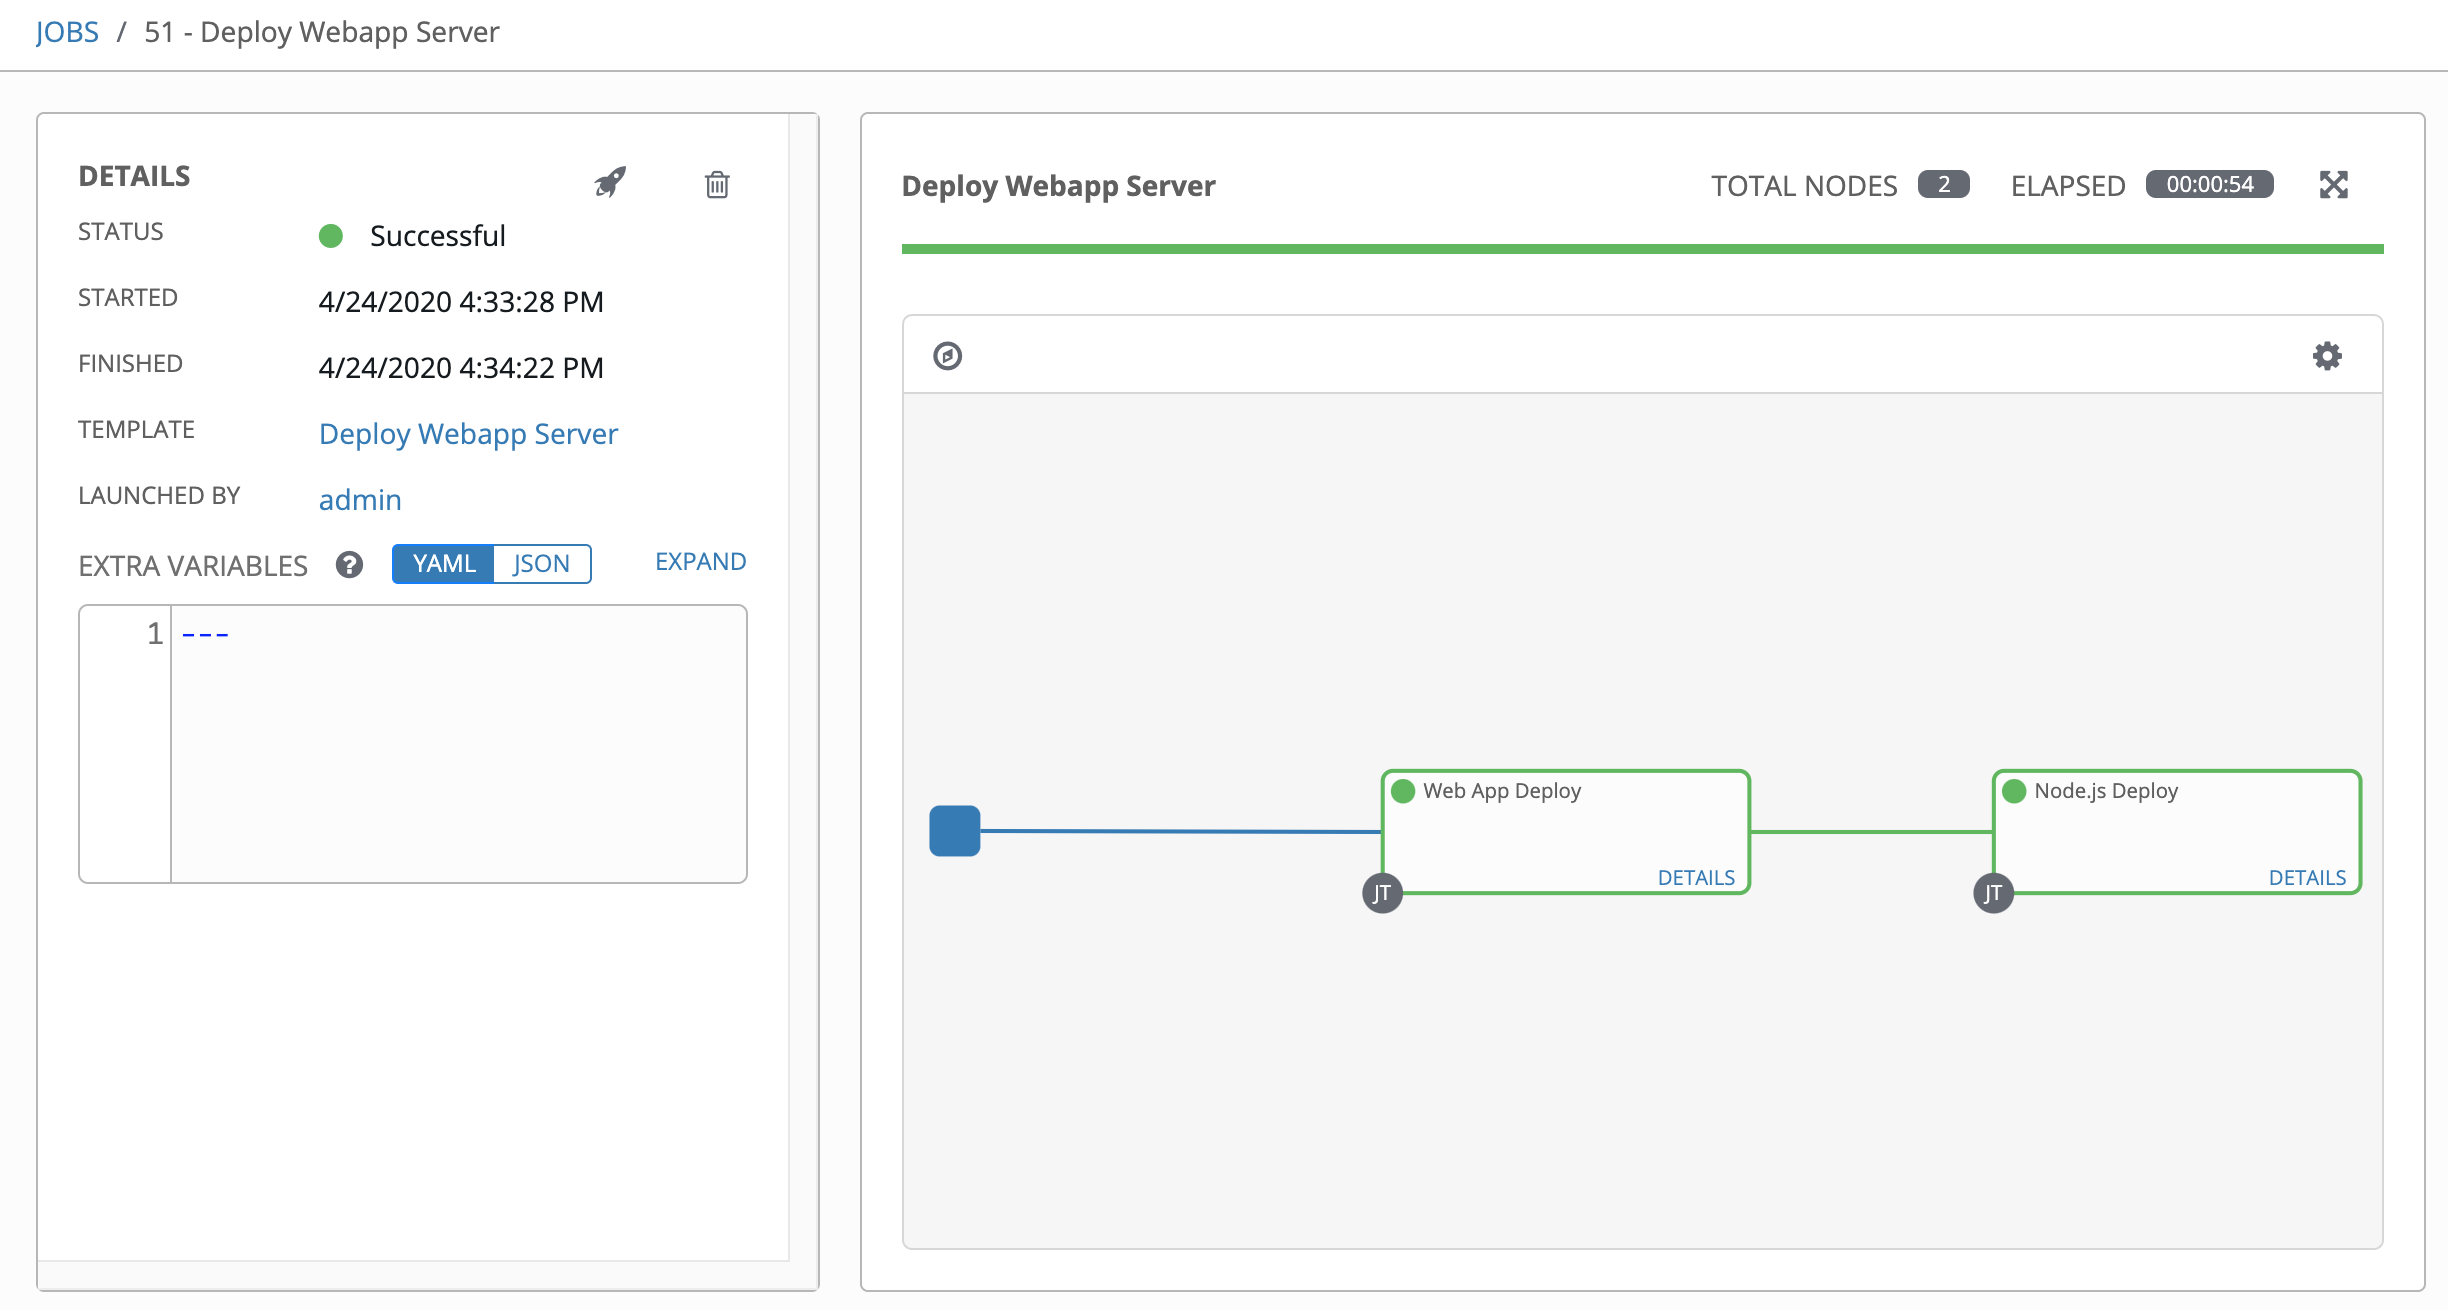Click the Deploy Webapp Server workflow heading

coord(1058,186)
